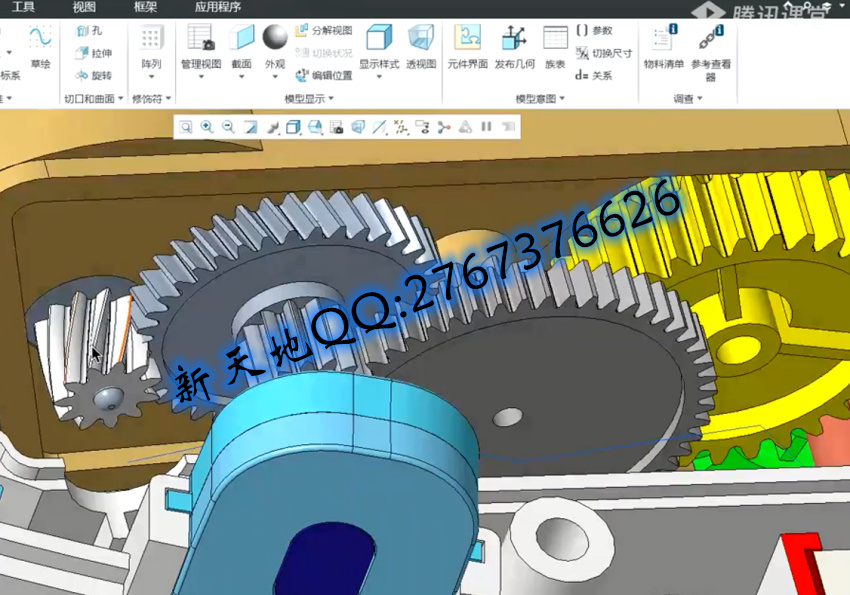Switch to the 应用程序 tab
The image size is (850, 595).
tap(218, 7)
